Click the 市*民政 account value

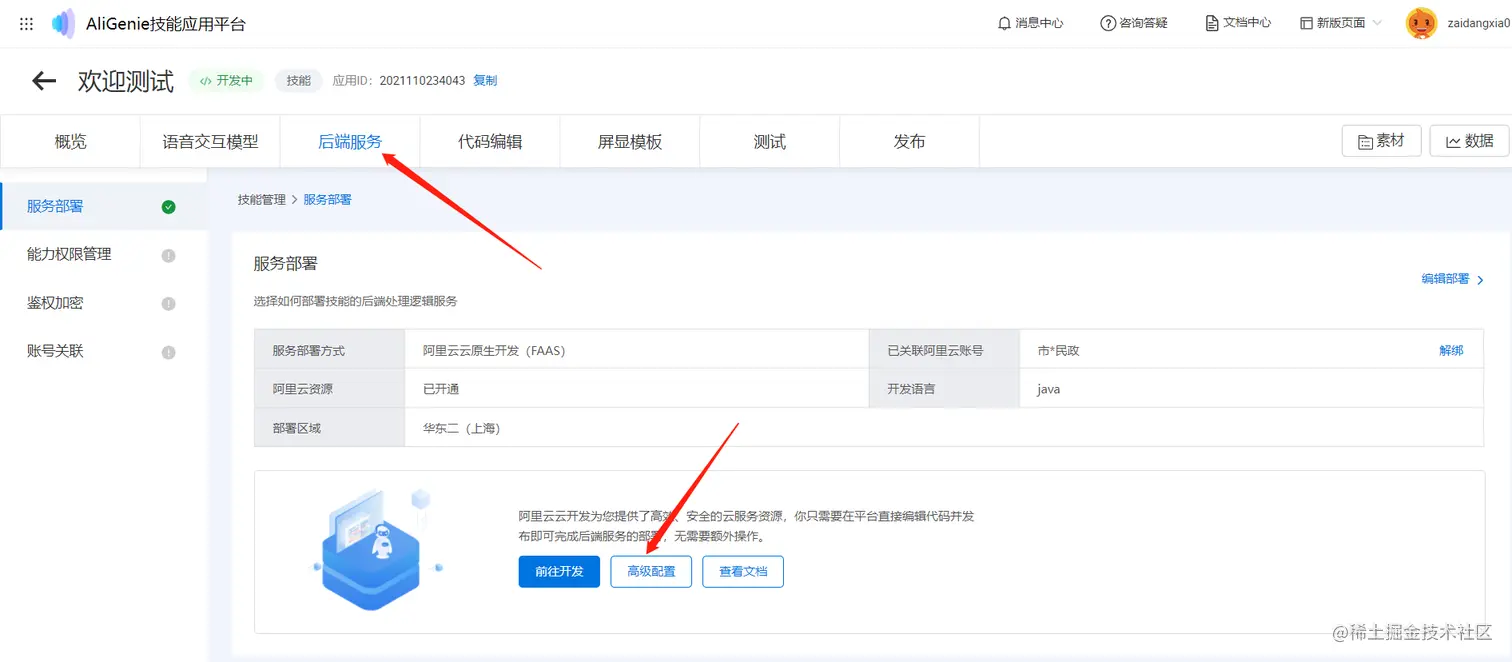pos(1058,351)
